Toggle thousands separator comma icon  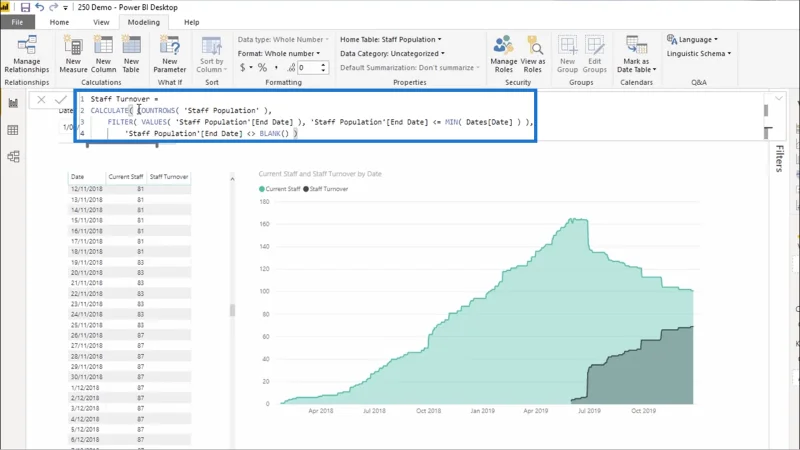(276, 67)
